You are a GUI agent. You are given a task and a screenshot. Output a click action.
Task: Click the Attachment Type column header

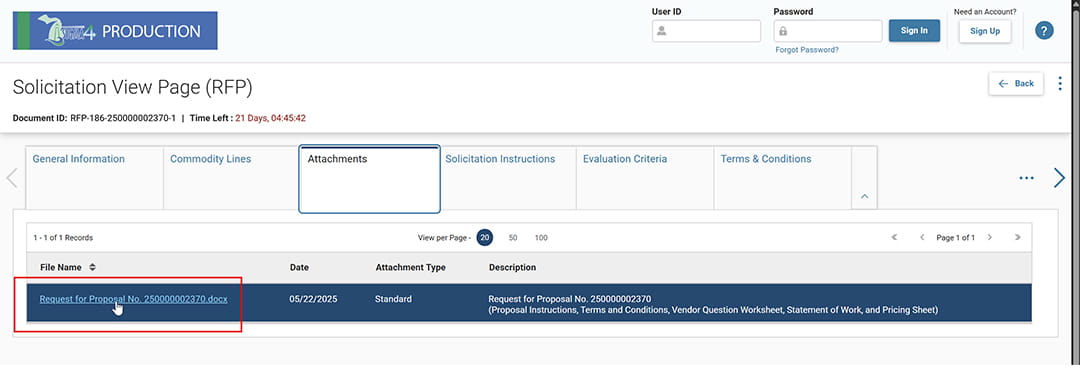(x=411, y=267)
